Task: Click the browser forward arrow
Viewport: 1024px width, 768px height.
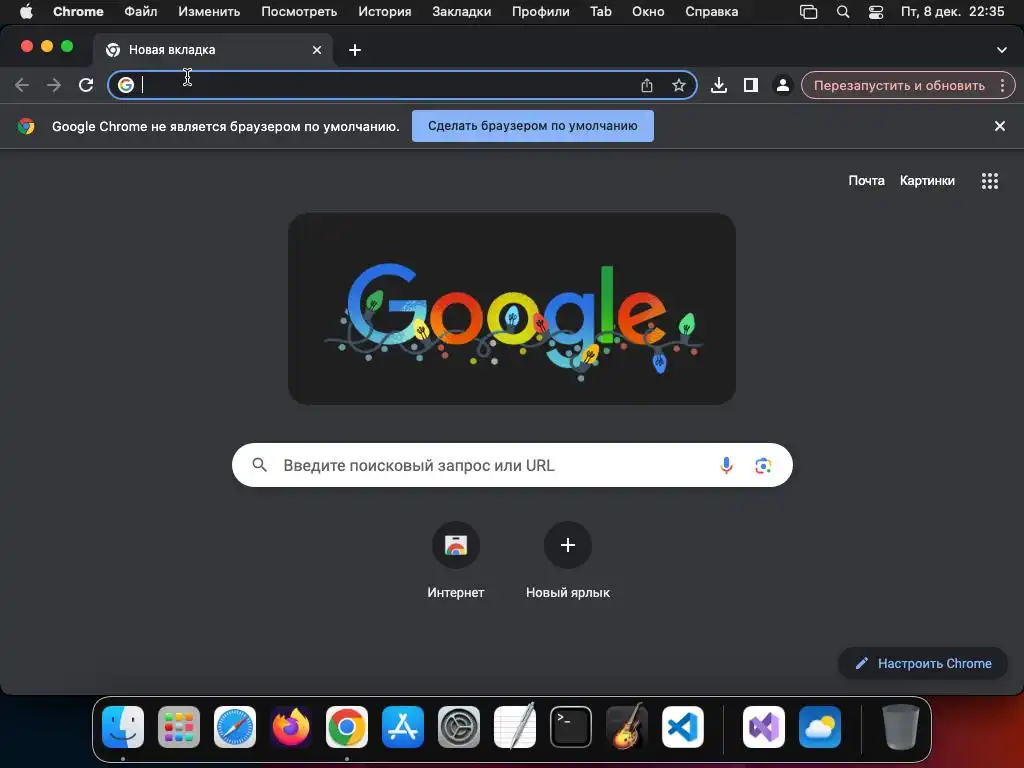Action: pos(54,85)
